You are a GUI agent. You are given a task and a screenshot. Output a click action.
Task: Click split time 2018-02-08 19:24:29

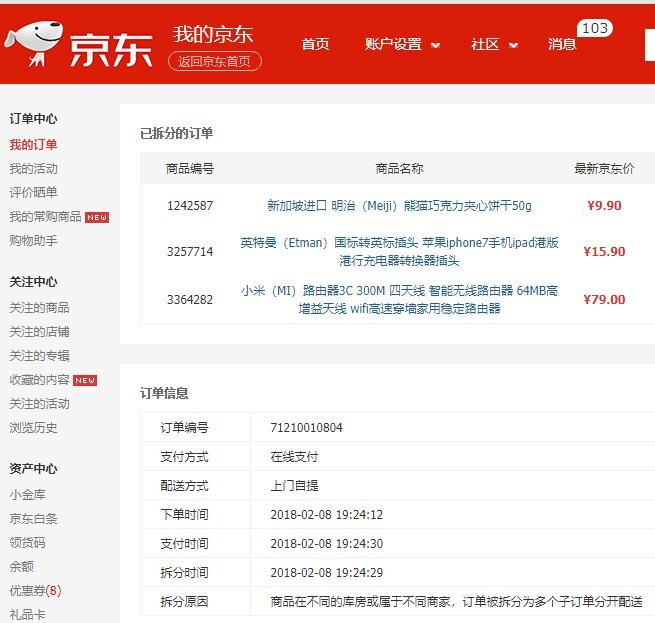coord(327,572)
